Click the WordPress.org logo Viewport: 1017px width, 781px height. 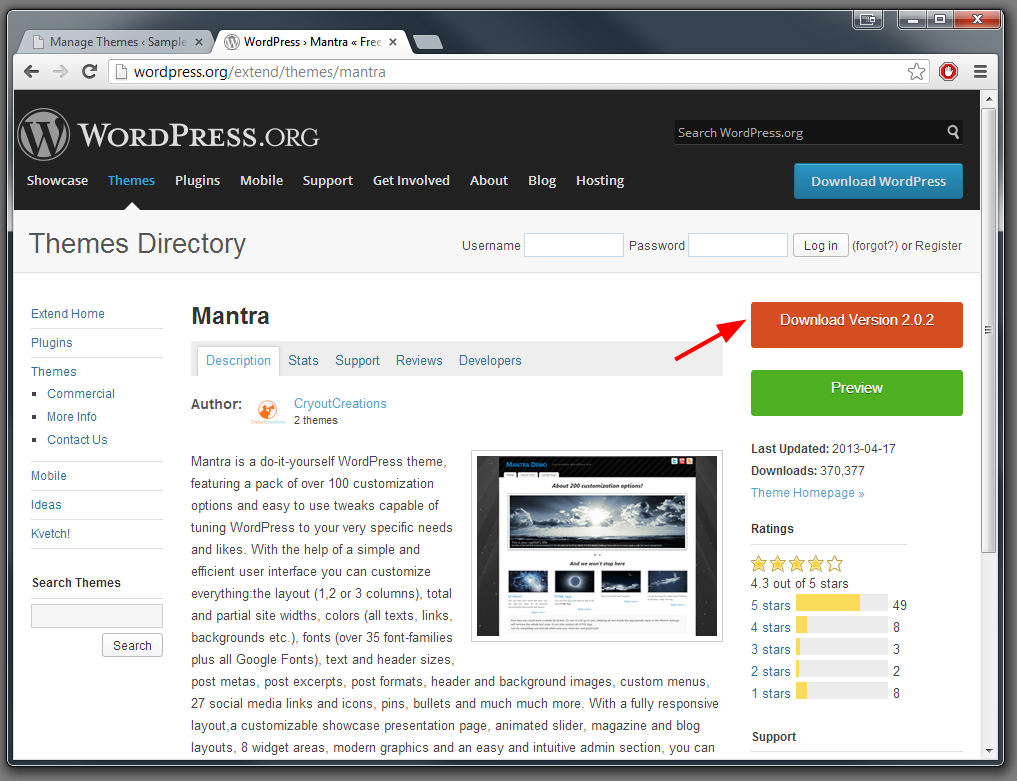[x=169, y=135]
